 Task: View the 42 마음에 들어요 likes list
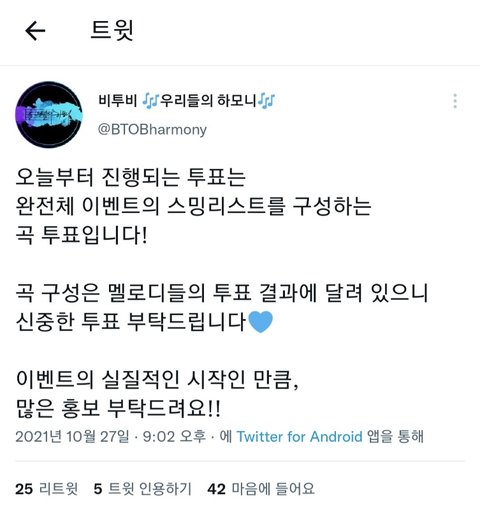click(x=261, y=489)
